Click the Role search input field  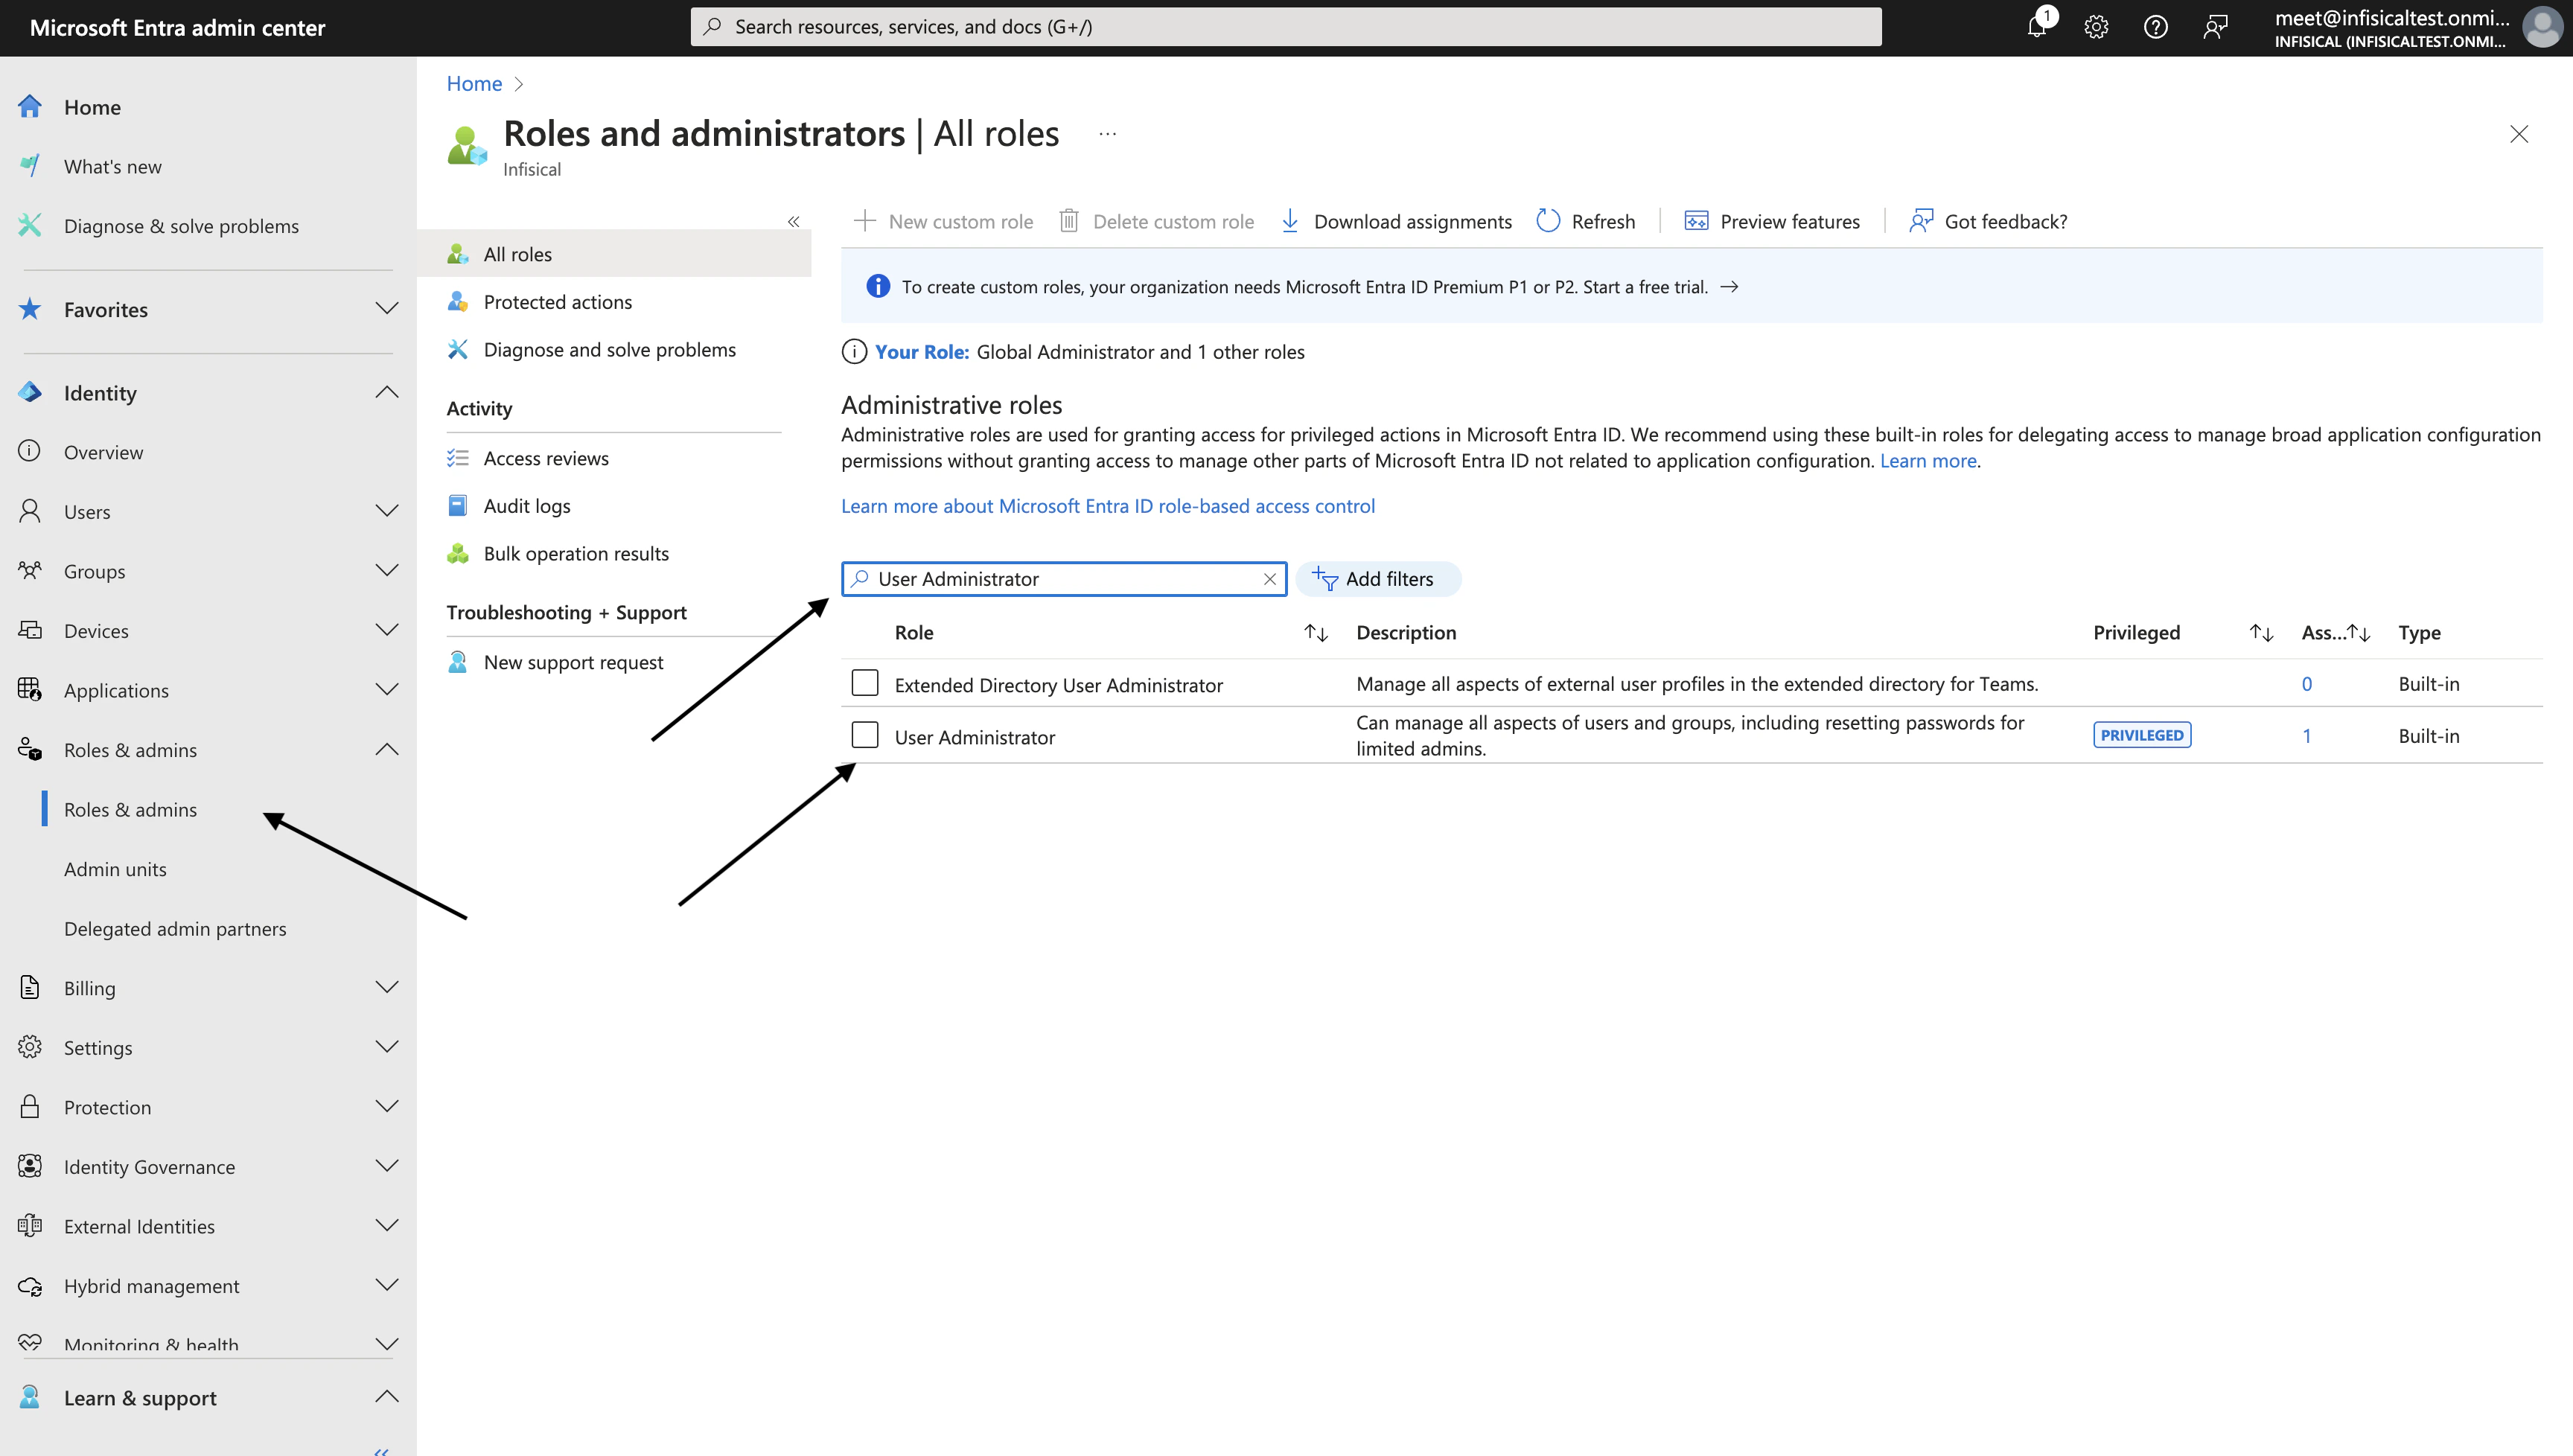[1064, 579]
